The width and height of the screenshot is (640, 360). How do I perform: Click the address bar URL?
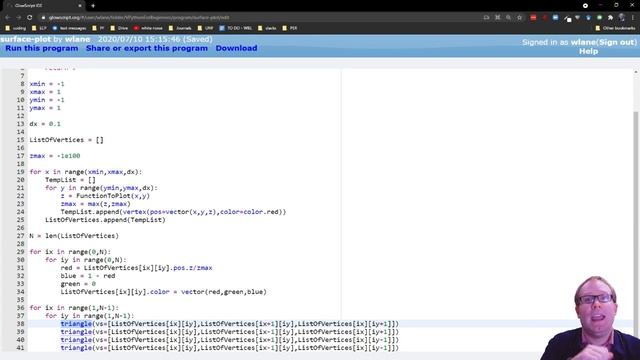(x=139, y=18)
